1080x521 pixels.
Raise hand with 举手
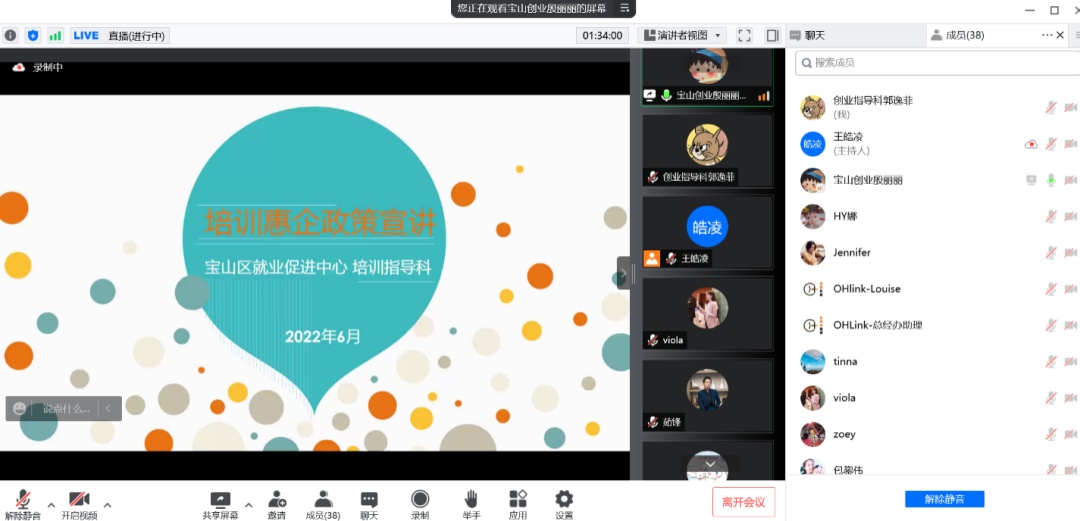[471, 505]
